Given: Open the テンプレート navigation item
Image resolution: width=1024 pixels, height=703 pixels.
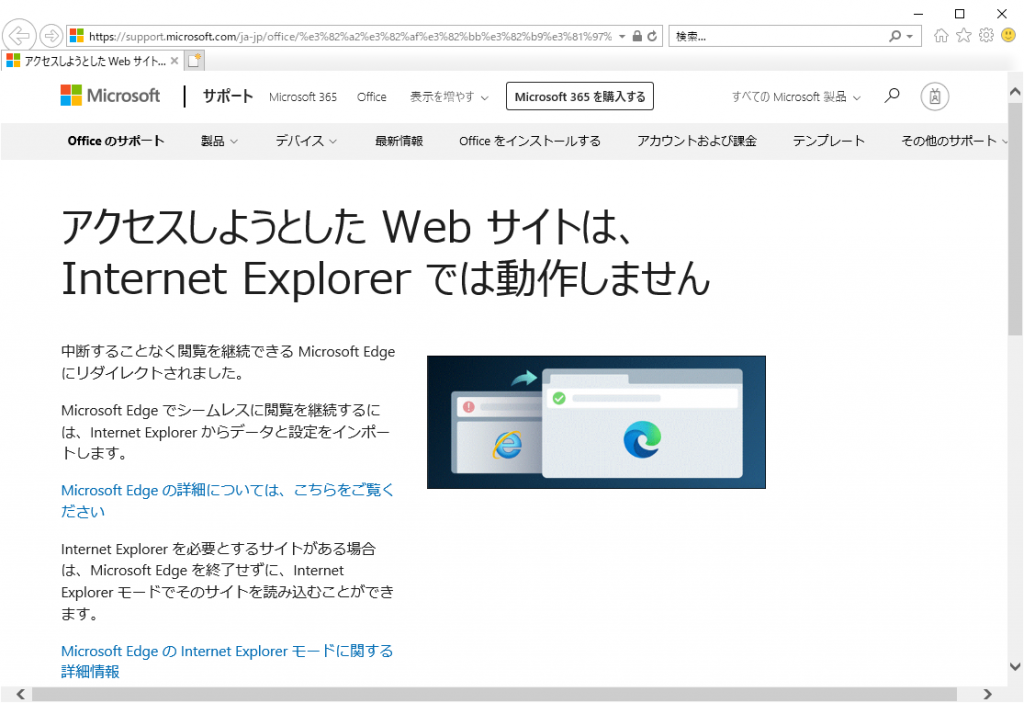Looking at the screenshot, I should (x=829, y=140).
